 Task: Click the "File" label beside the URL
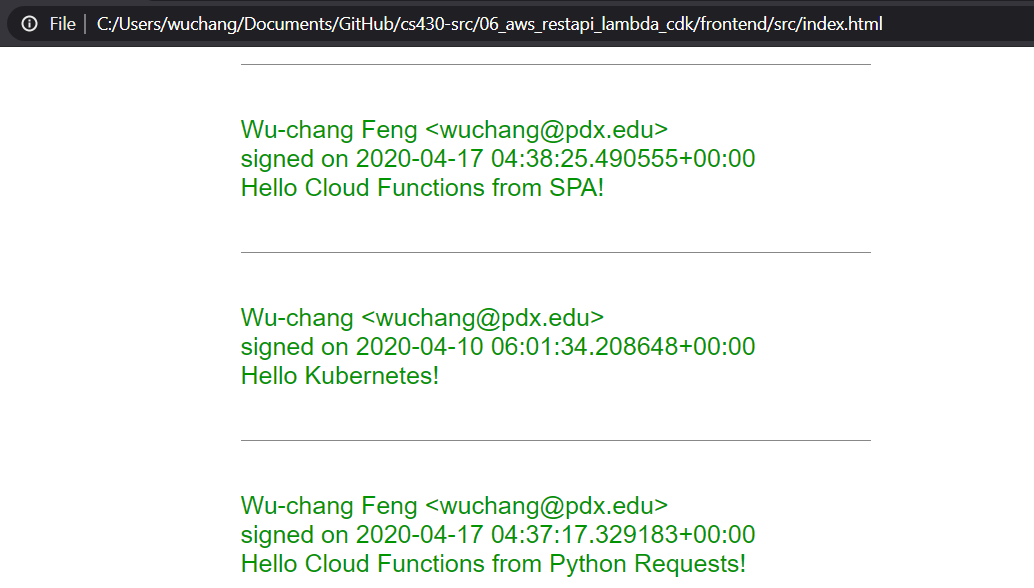tap(62, 24)
